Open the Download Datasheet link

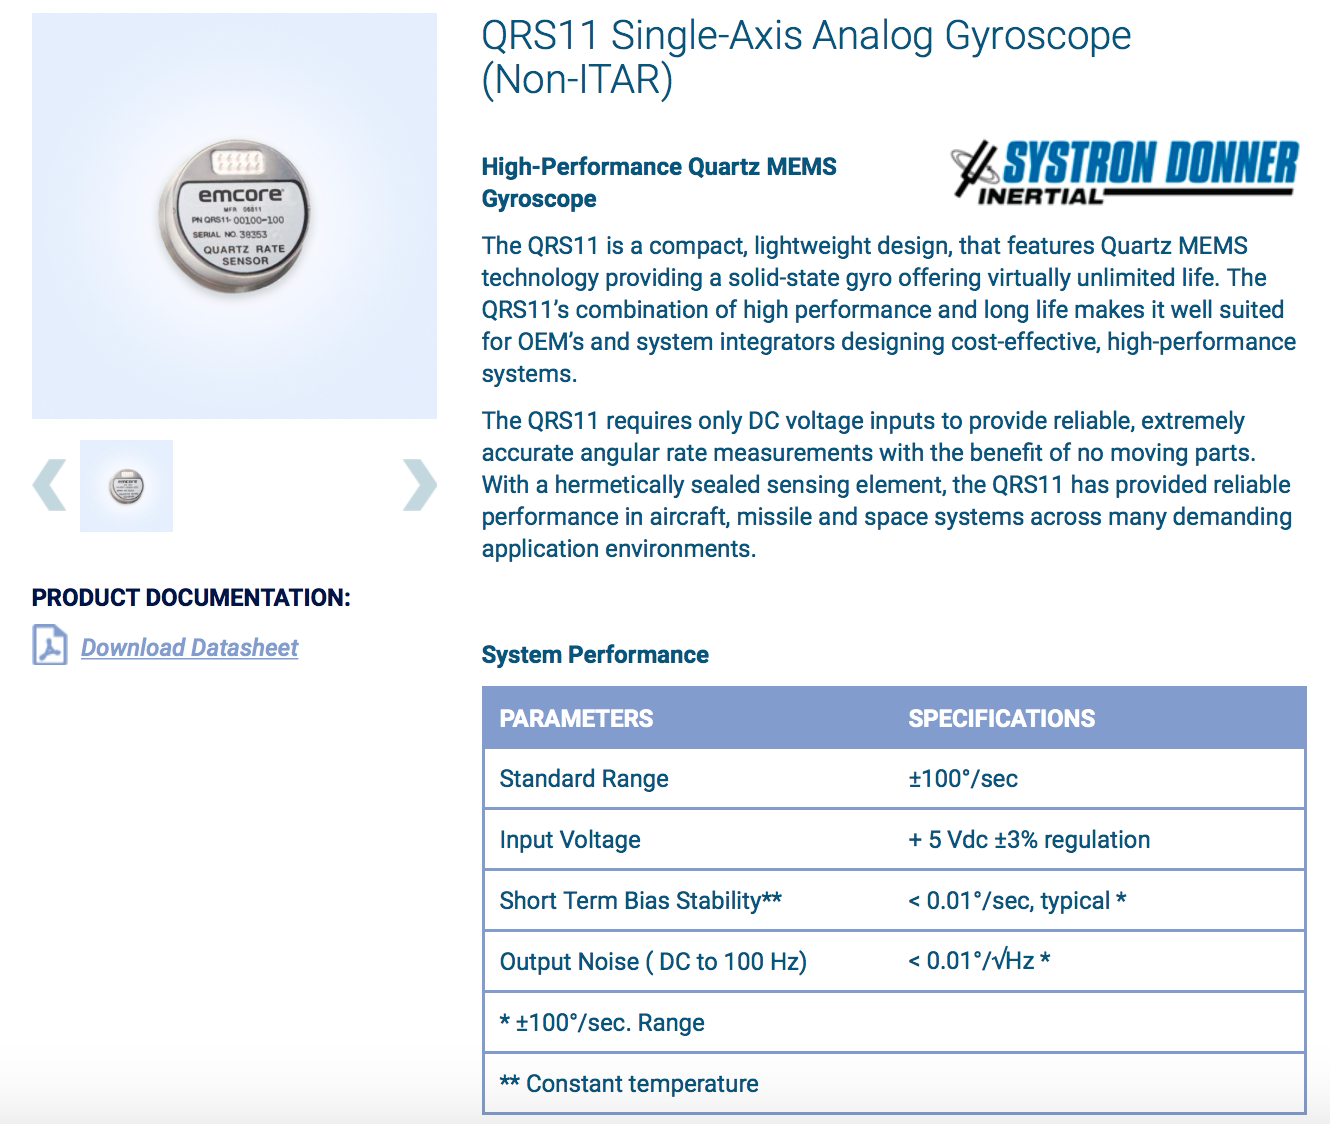189,648
